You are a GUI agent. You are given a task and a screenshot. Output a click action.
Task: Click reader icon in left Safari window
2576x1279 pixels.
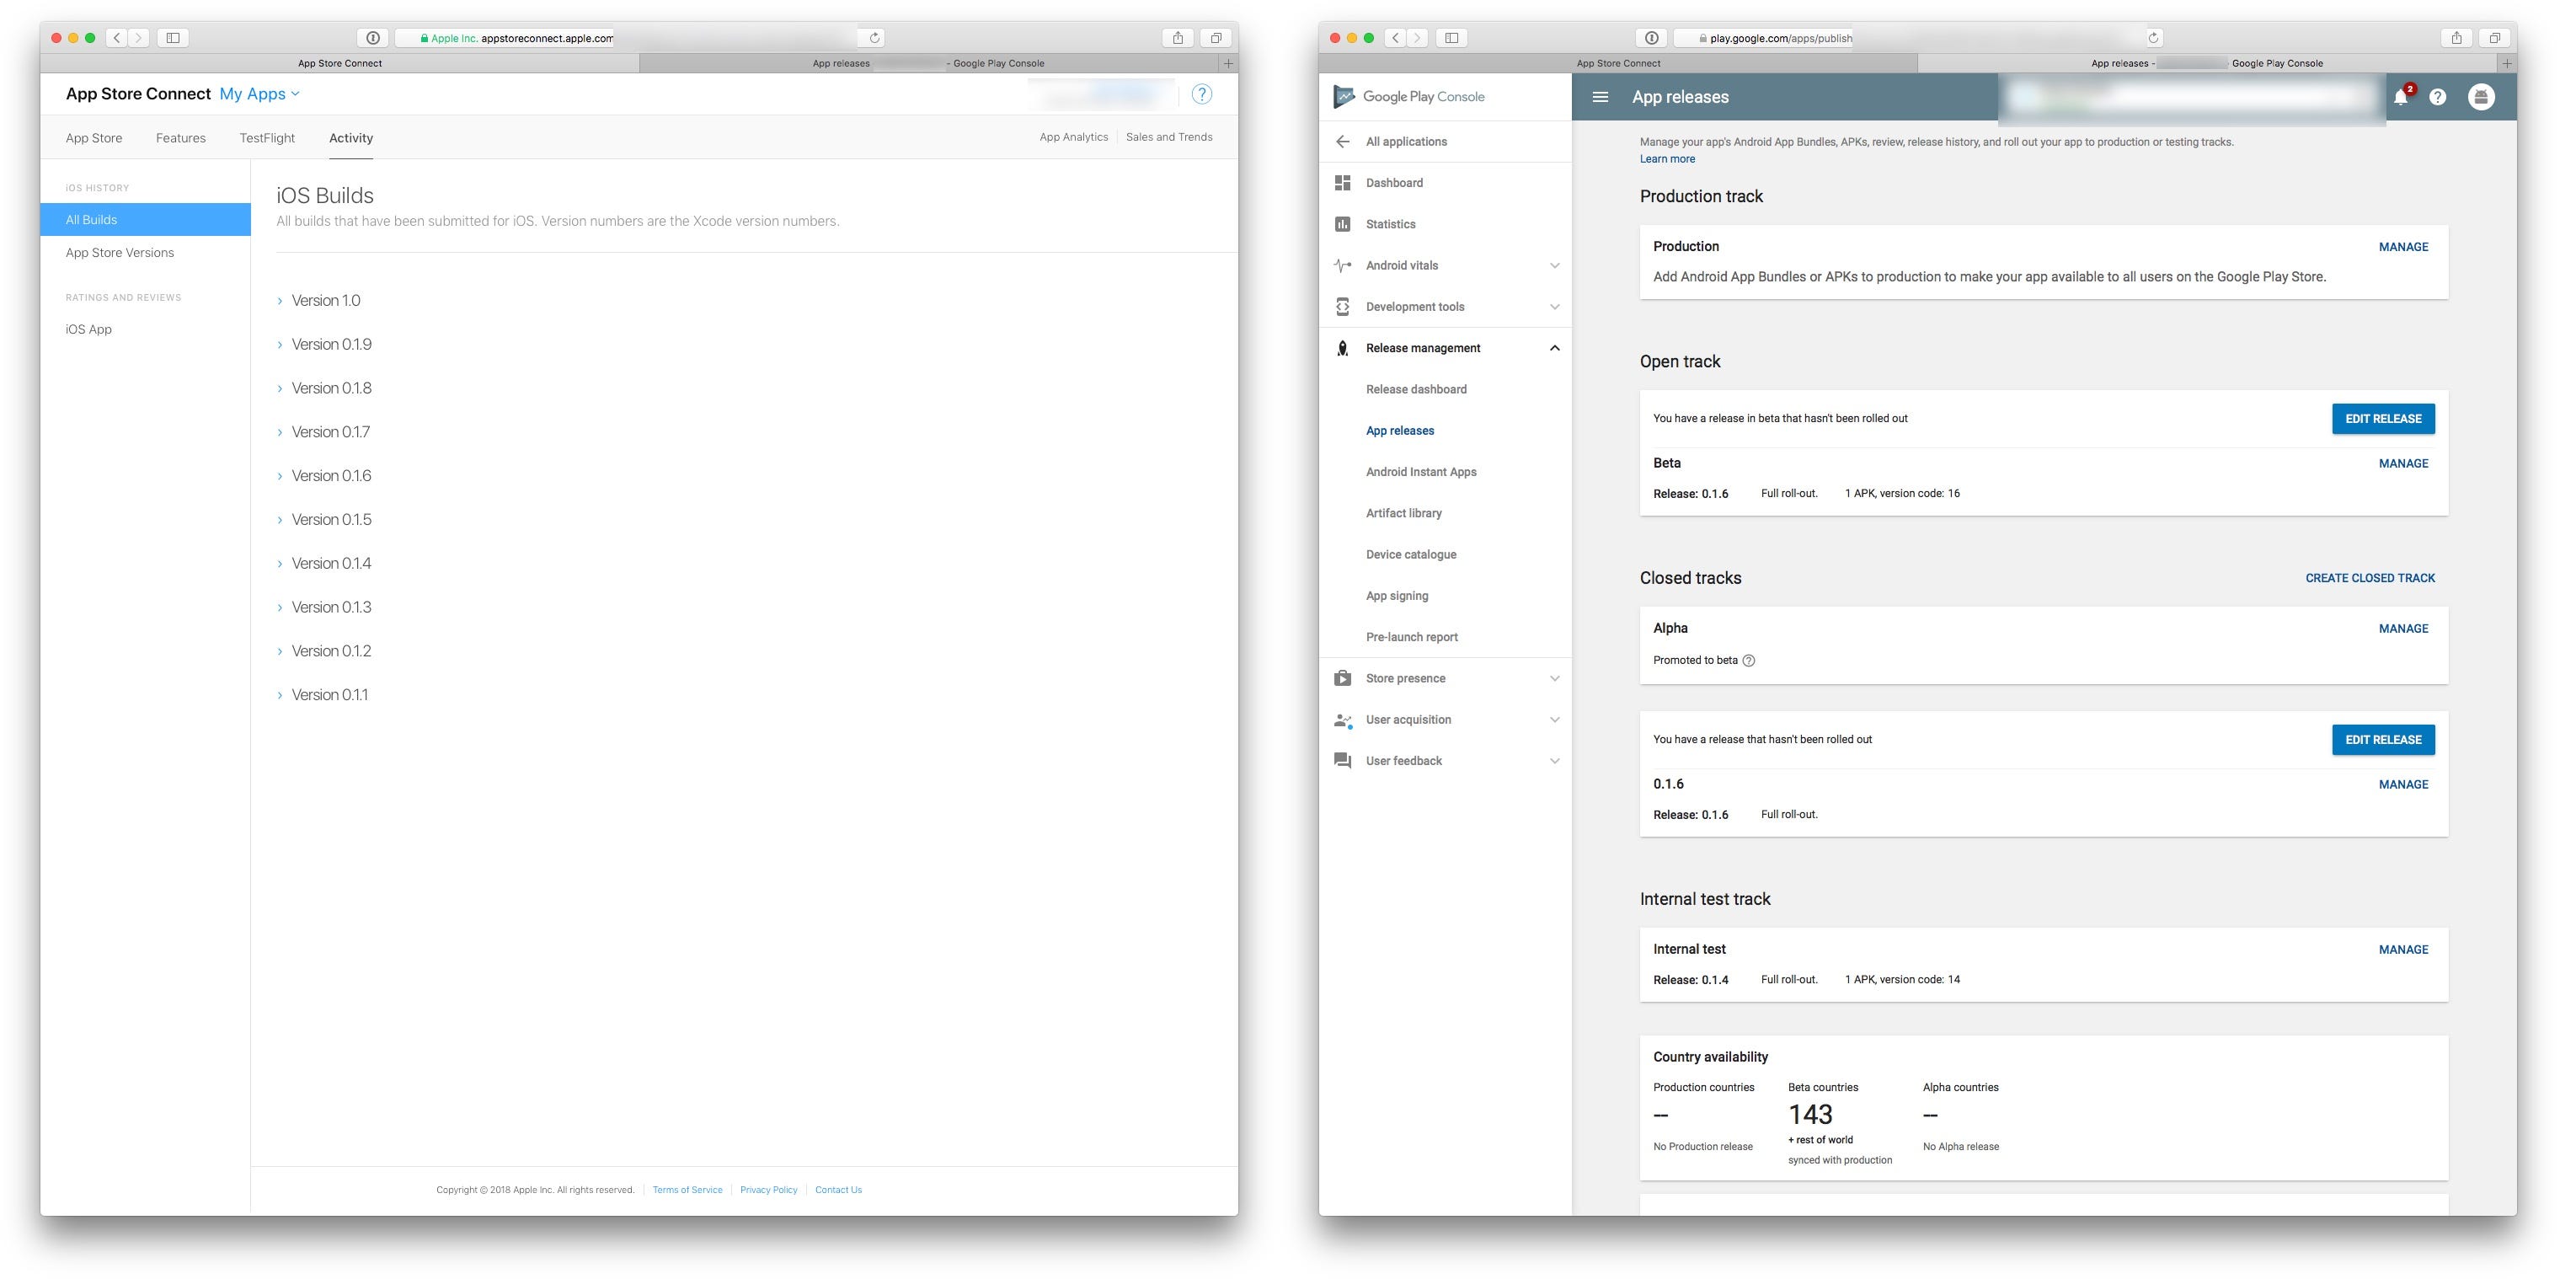pos(373,38)
